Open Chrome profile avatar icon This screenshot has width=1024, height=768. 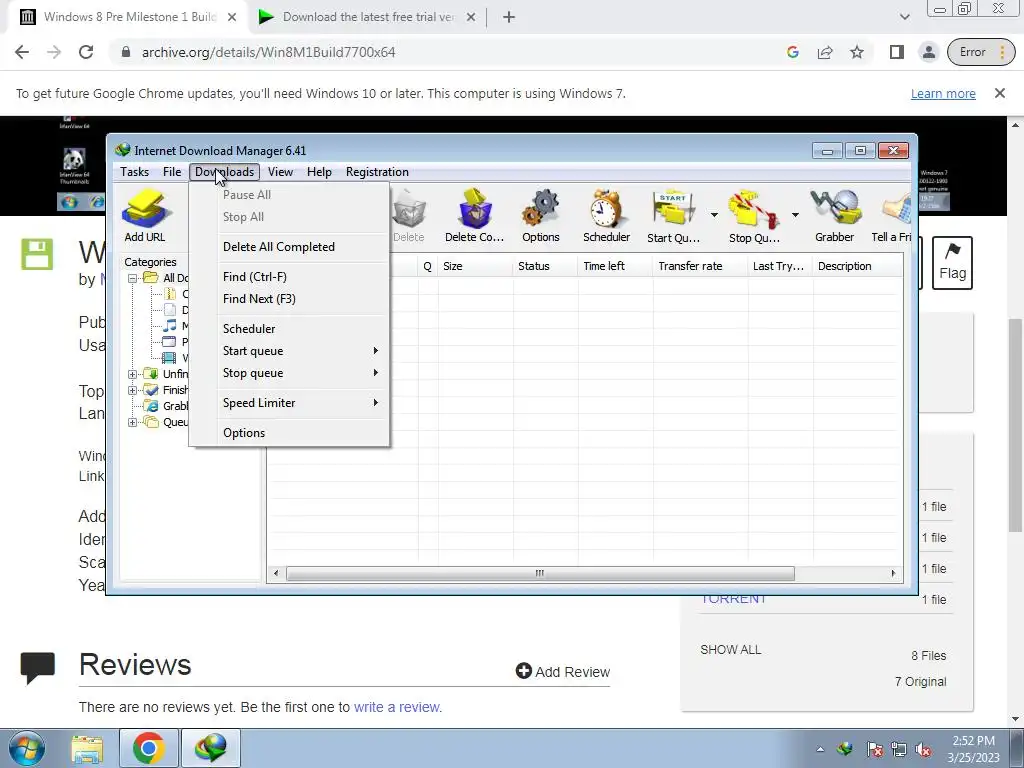pos(929,52)
